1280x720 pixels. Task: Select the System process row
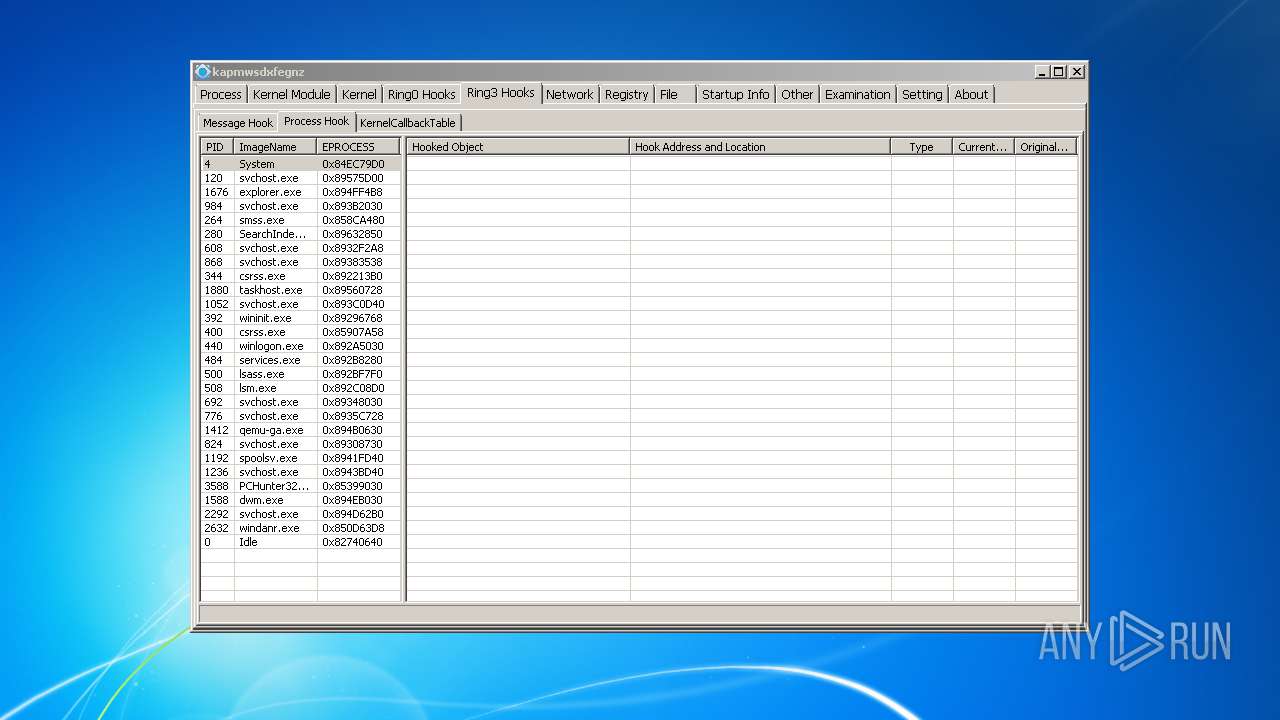(300, 164)
